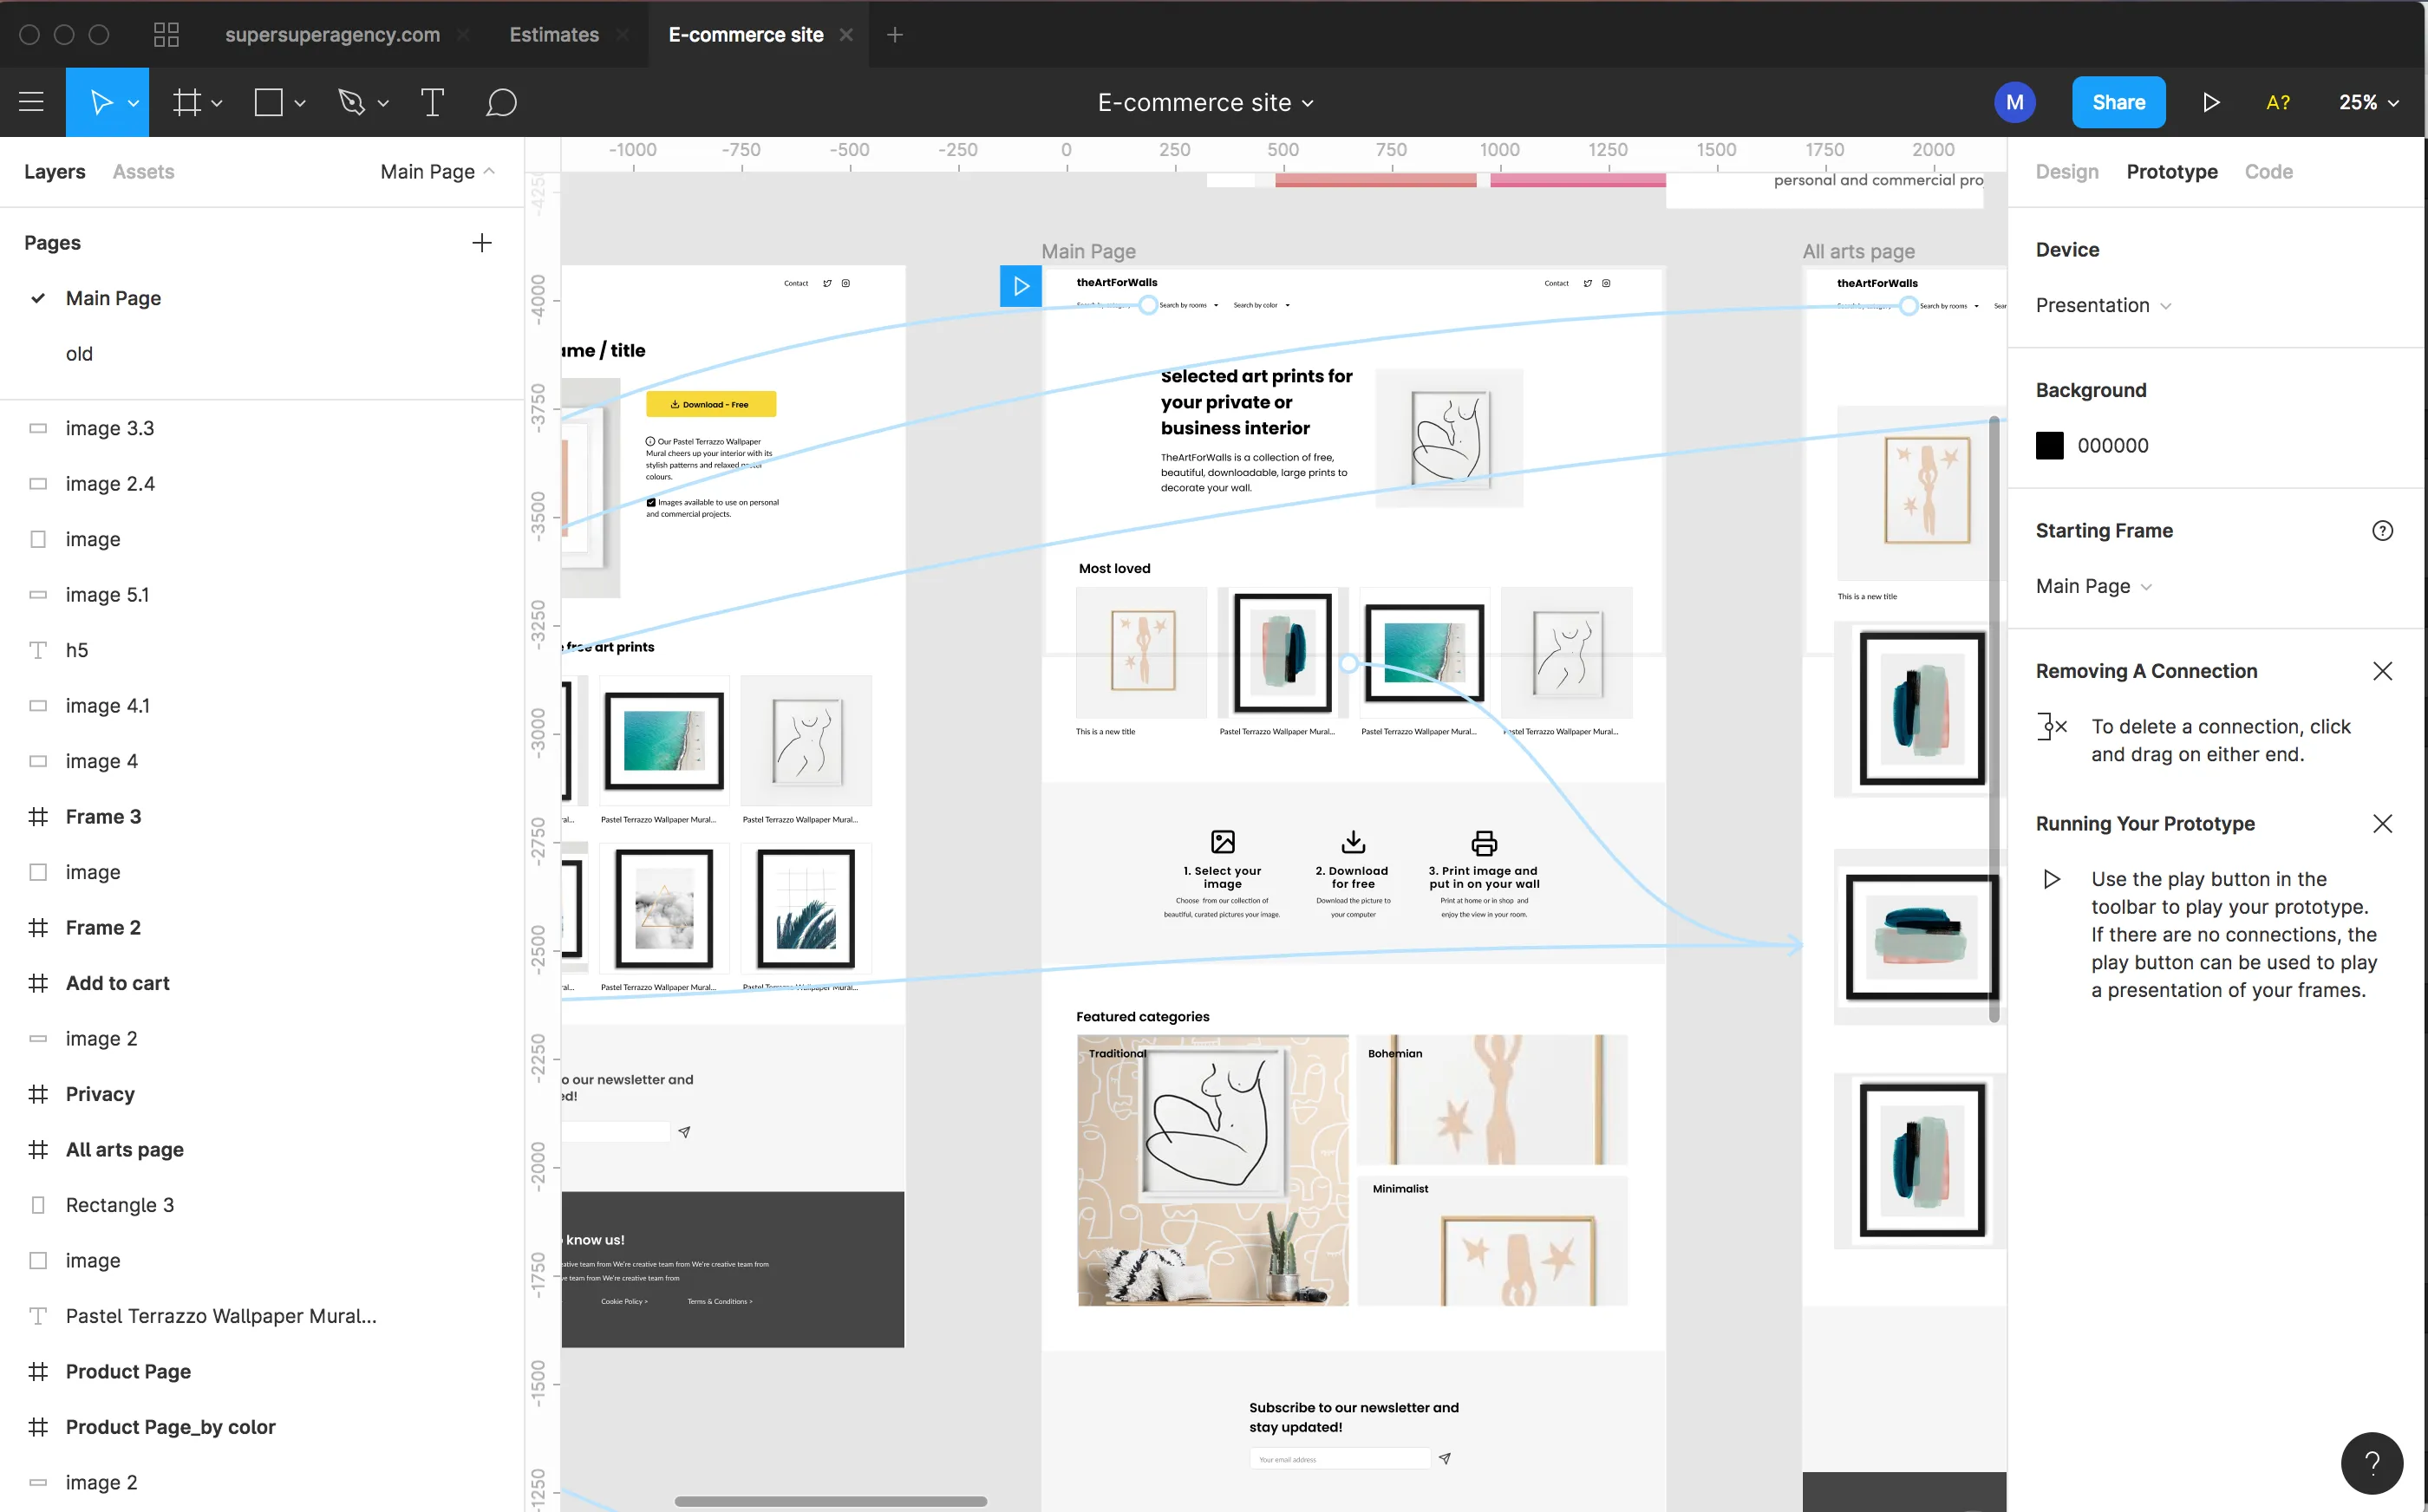The height and width of the screenshot is (1512, 2428).
Task: Add a new page with plus icon
Action: coord(482,243)
